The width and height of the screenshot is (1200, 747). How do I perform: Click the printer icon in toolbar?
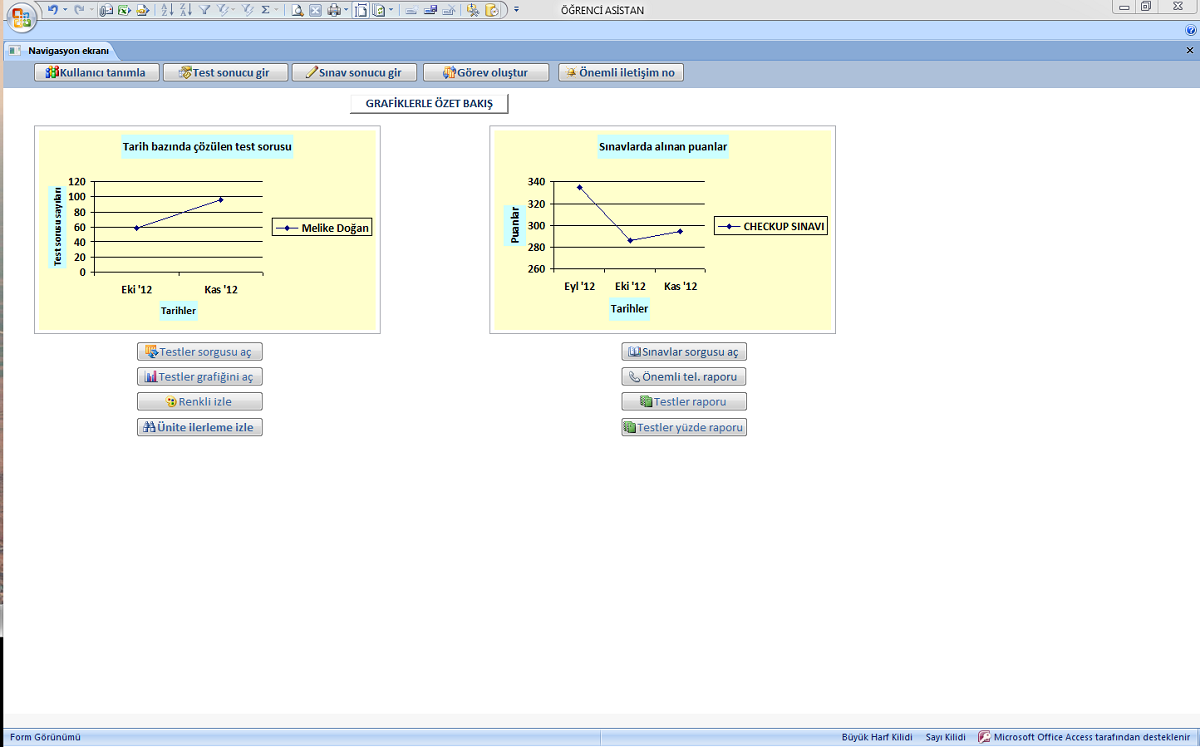tap(333, 10)
